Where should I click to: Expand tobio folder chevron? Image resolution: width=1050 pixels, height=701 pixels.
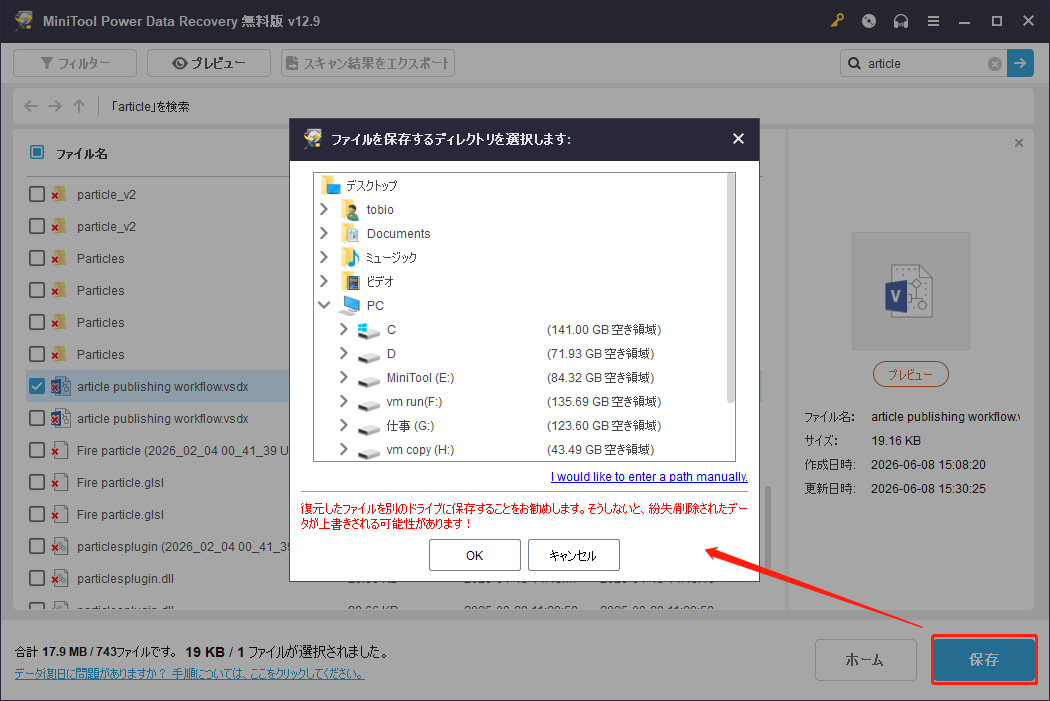coord(324,209)
